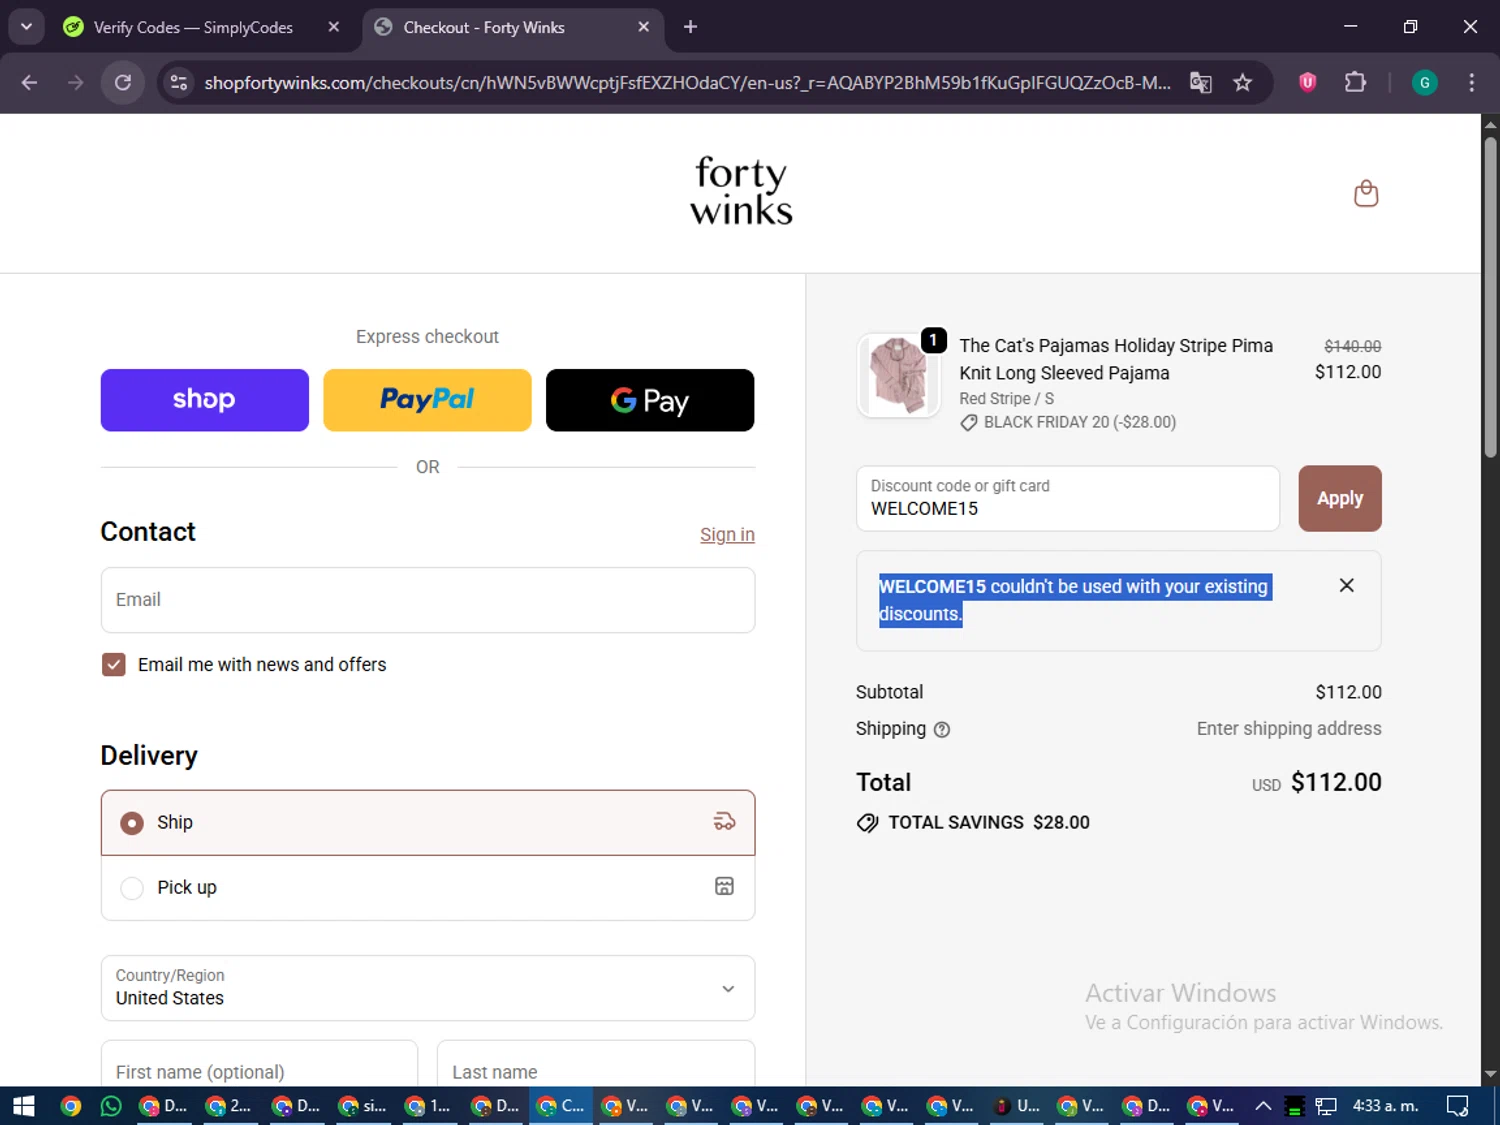The image size is (1500, 1125).
Task: Click the 'TOTAL SAVINGS $28.00' text
Action: 989,823
